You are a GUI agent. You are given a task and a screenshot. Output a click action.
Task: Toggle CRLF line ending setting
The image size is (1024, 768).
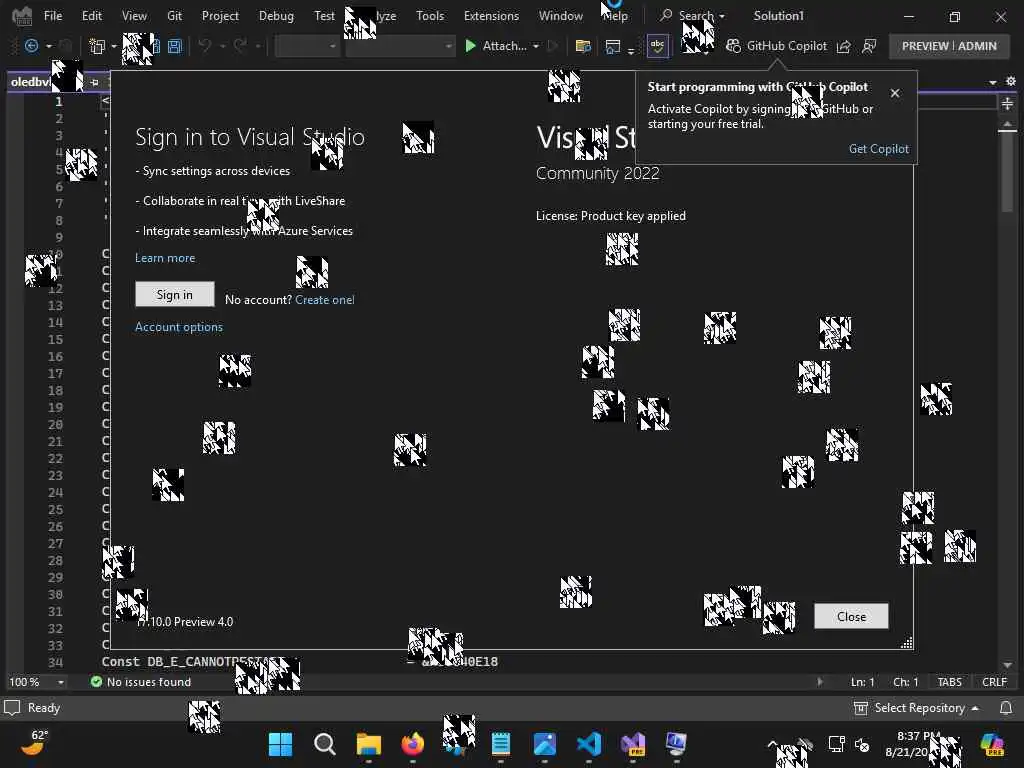click(994, 682)
